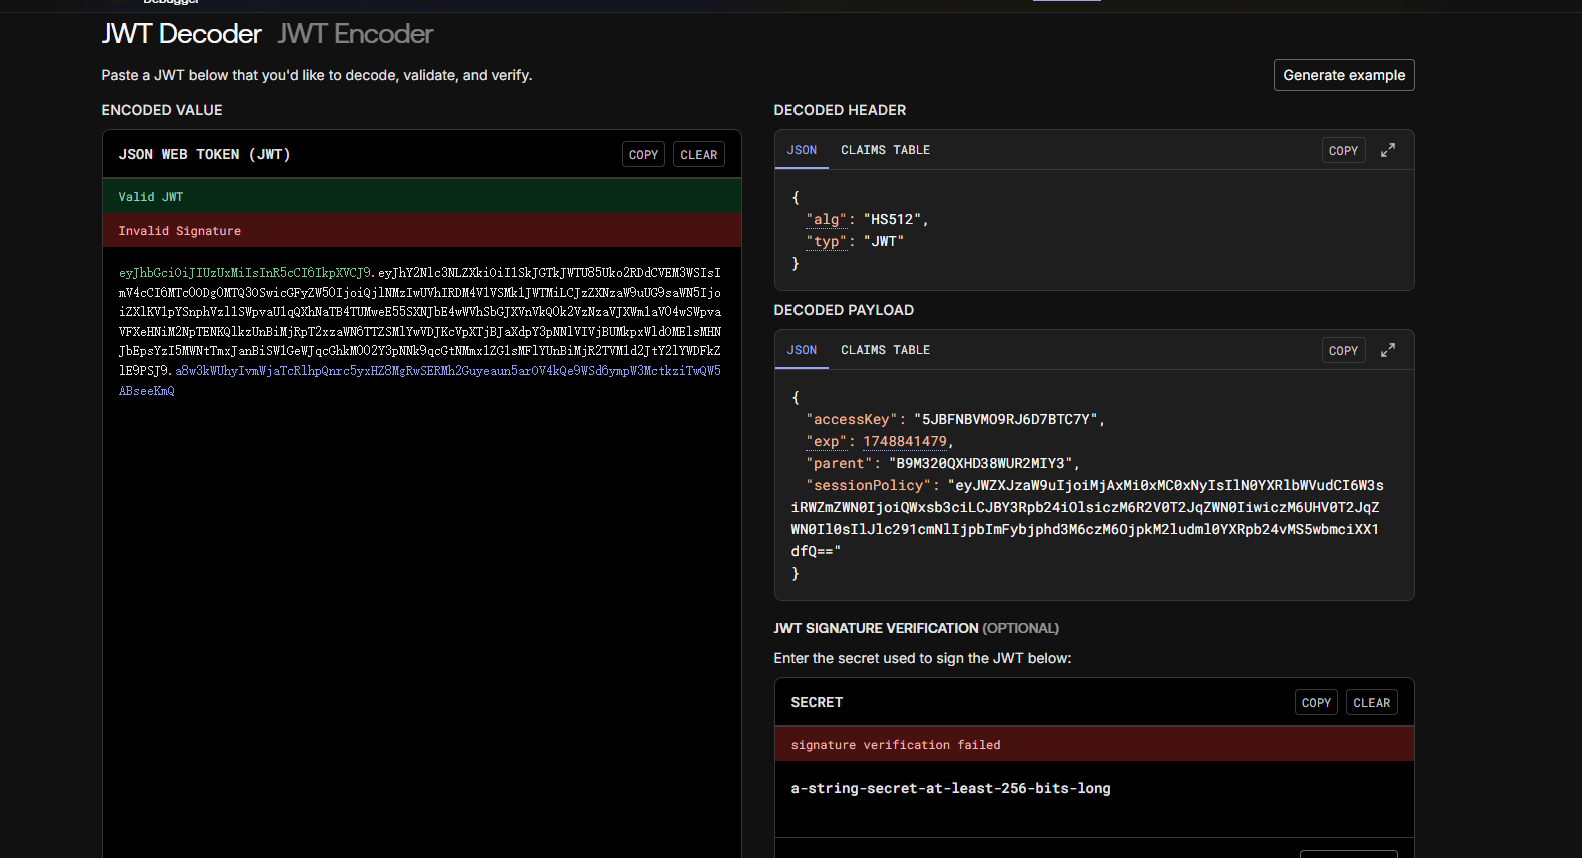The image size is (1582, 858).
Task: Click the encoded JWT token text area
Action: (x=420, y=331)
